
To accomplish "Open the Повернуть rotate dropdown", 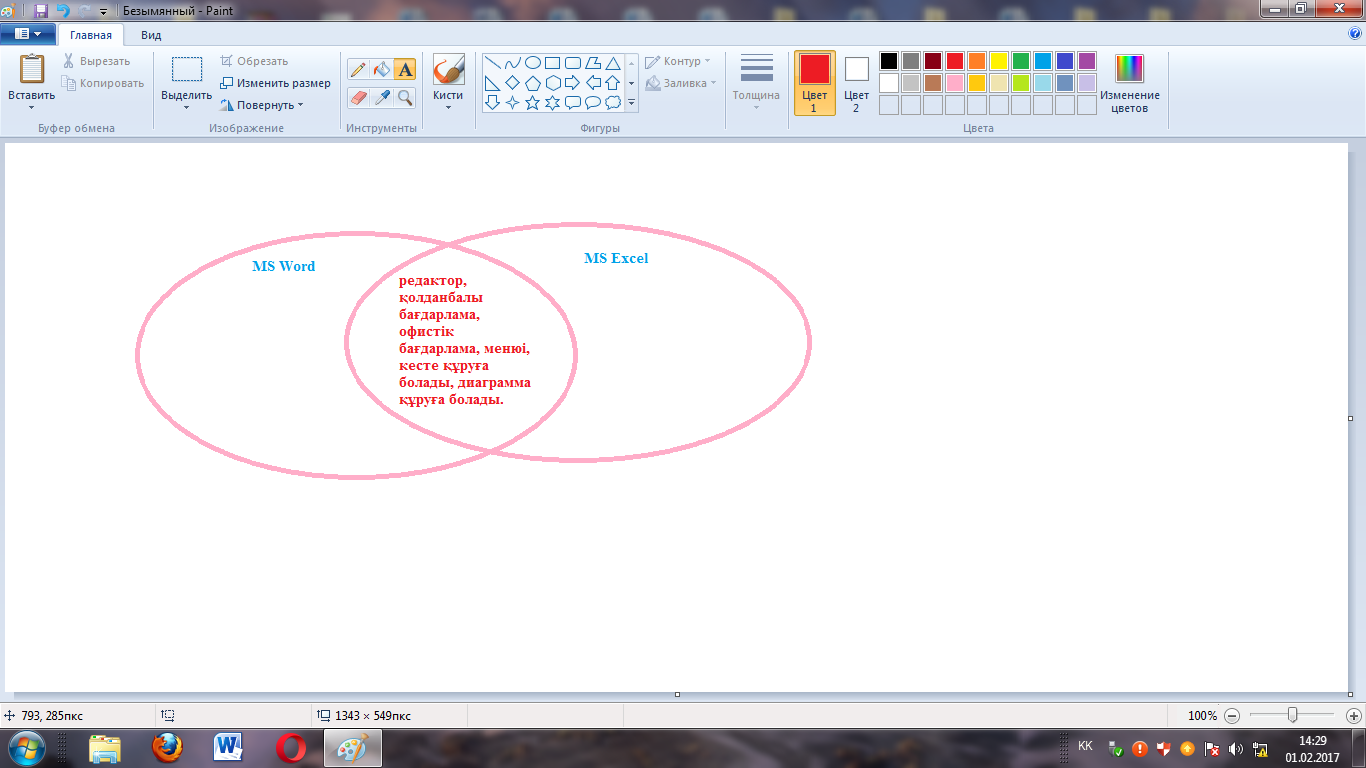I will [262, 105].
